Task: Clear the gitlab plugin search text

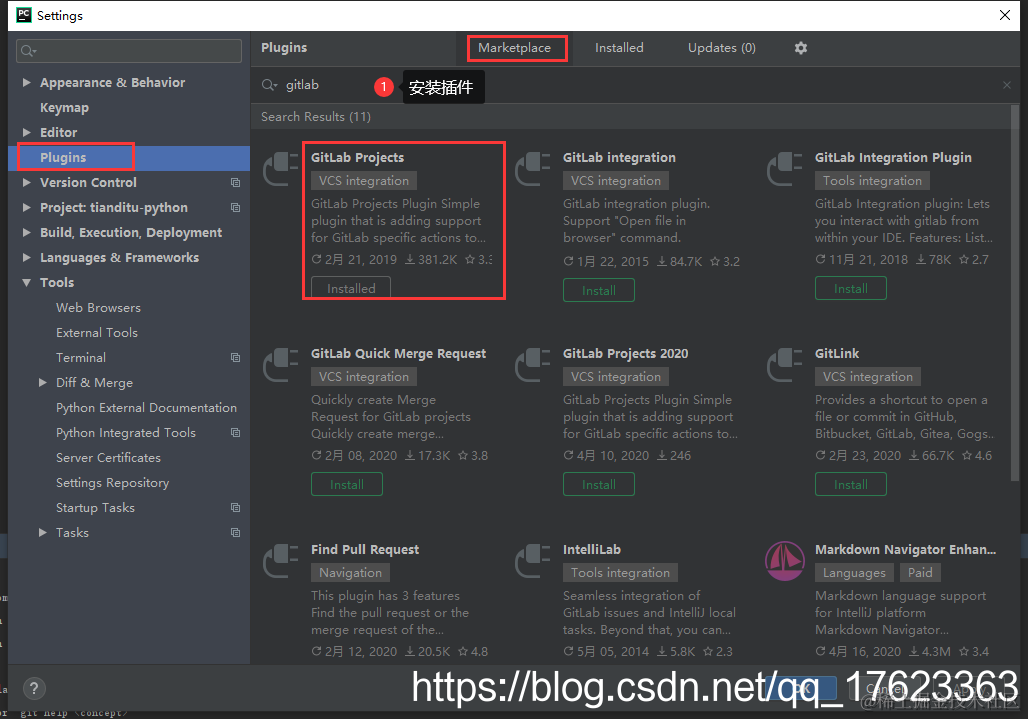Action: pyautogui.click(x=1006, y=85)
